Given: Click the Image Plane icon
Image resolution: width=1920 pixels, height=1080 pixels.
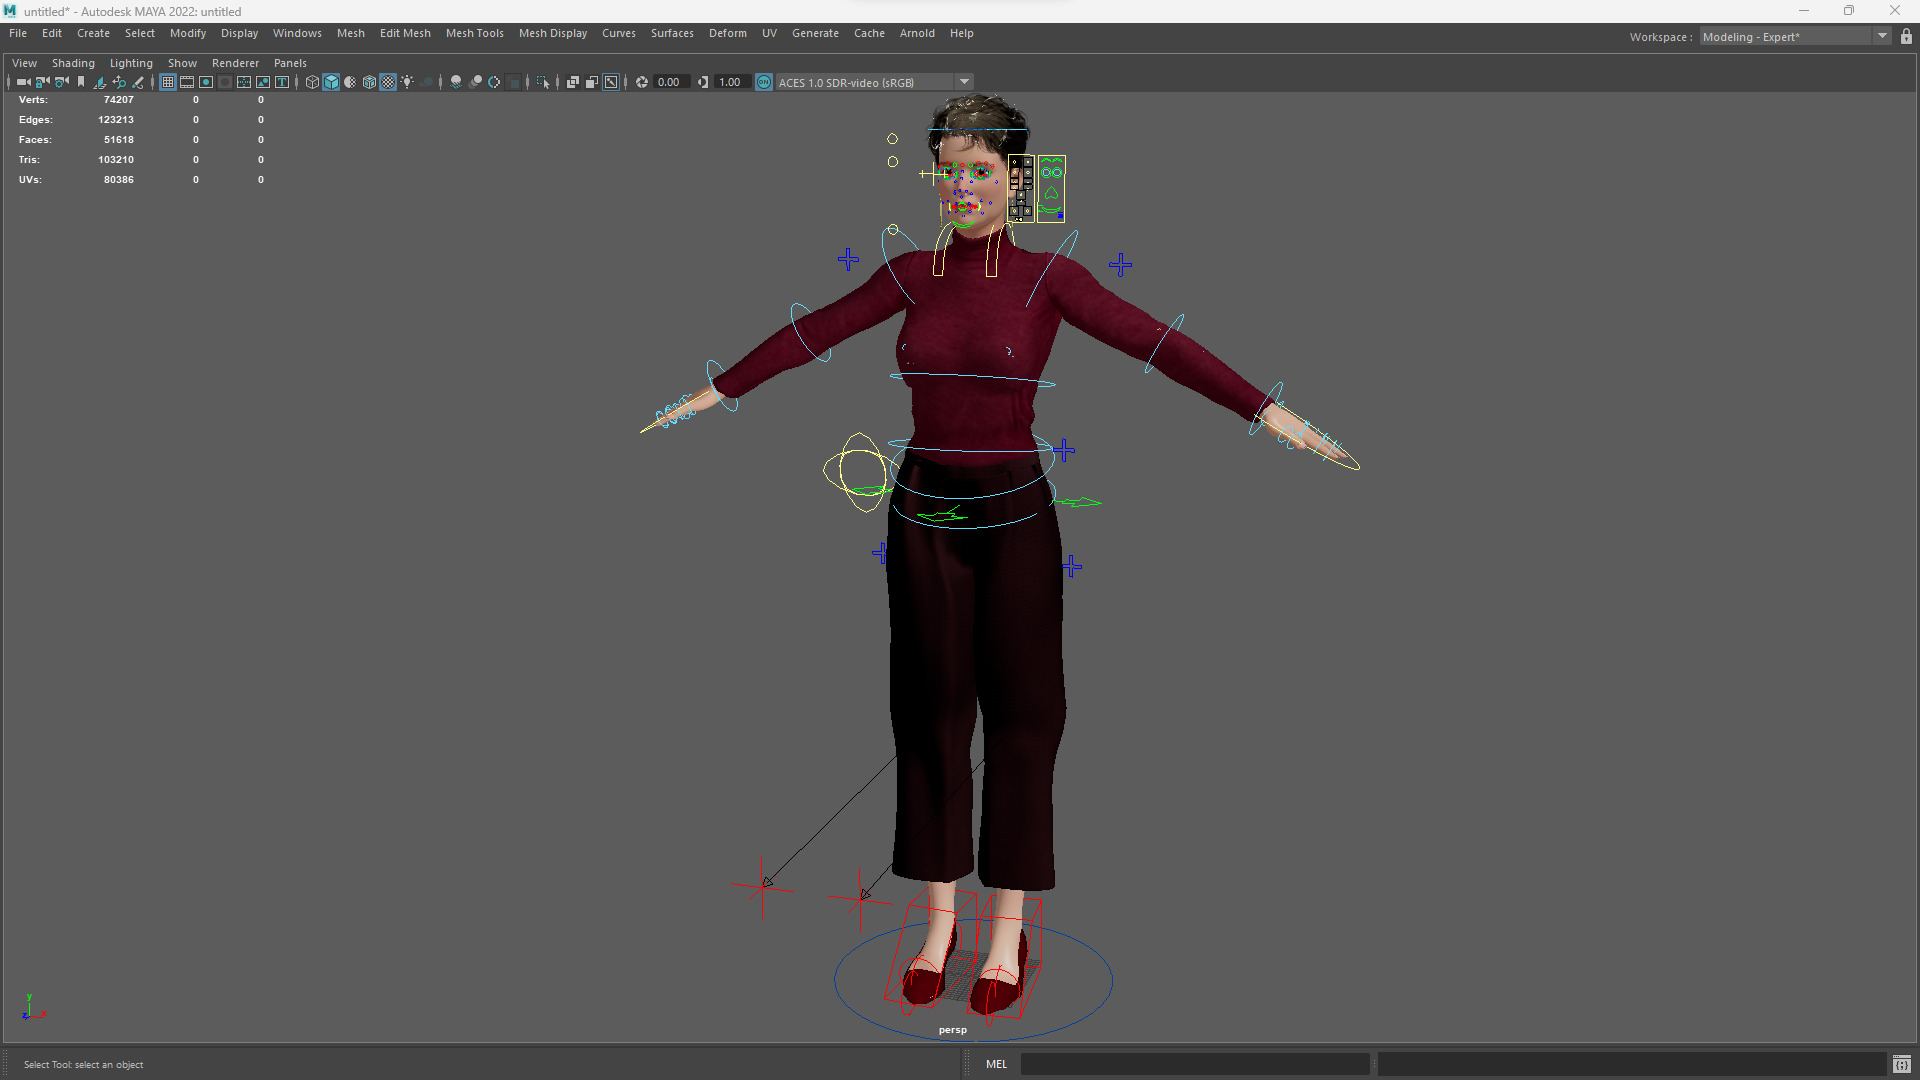Looking at the screenshot, I should [100, 82].
